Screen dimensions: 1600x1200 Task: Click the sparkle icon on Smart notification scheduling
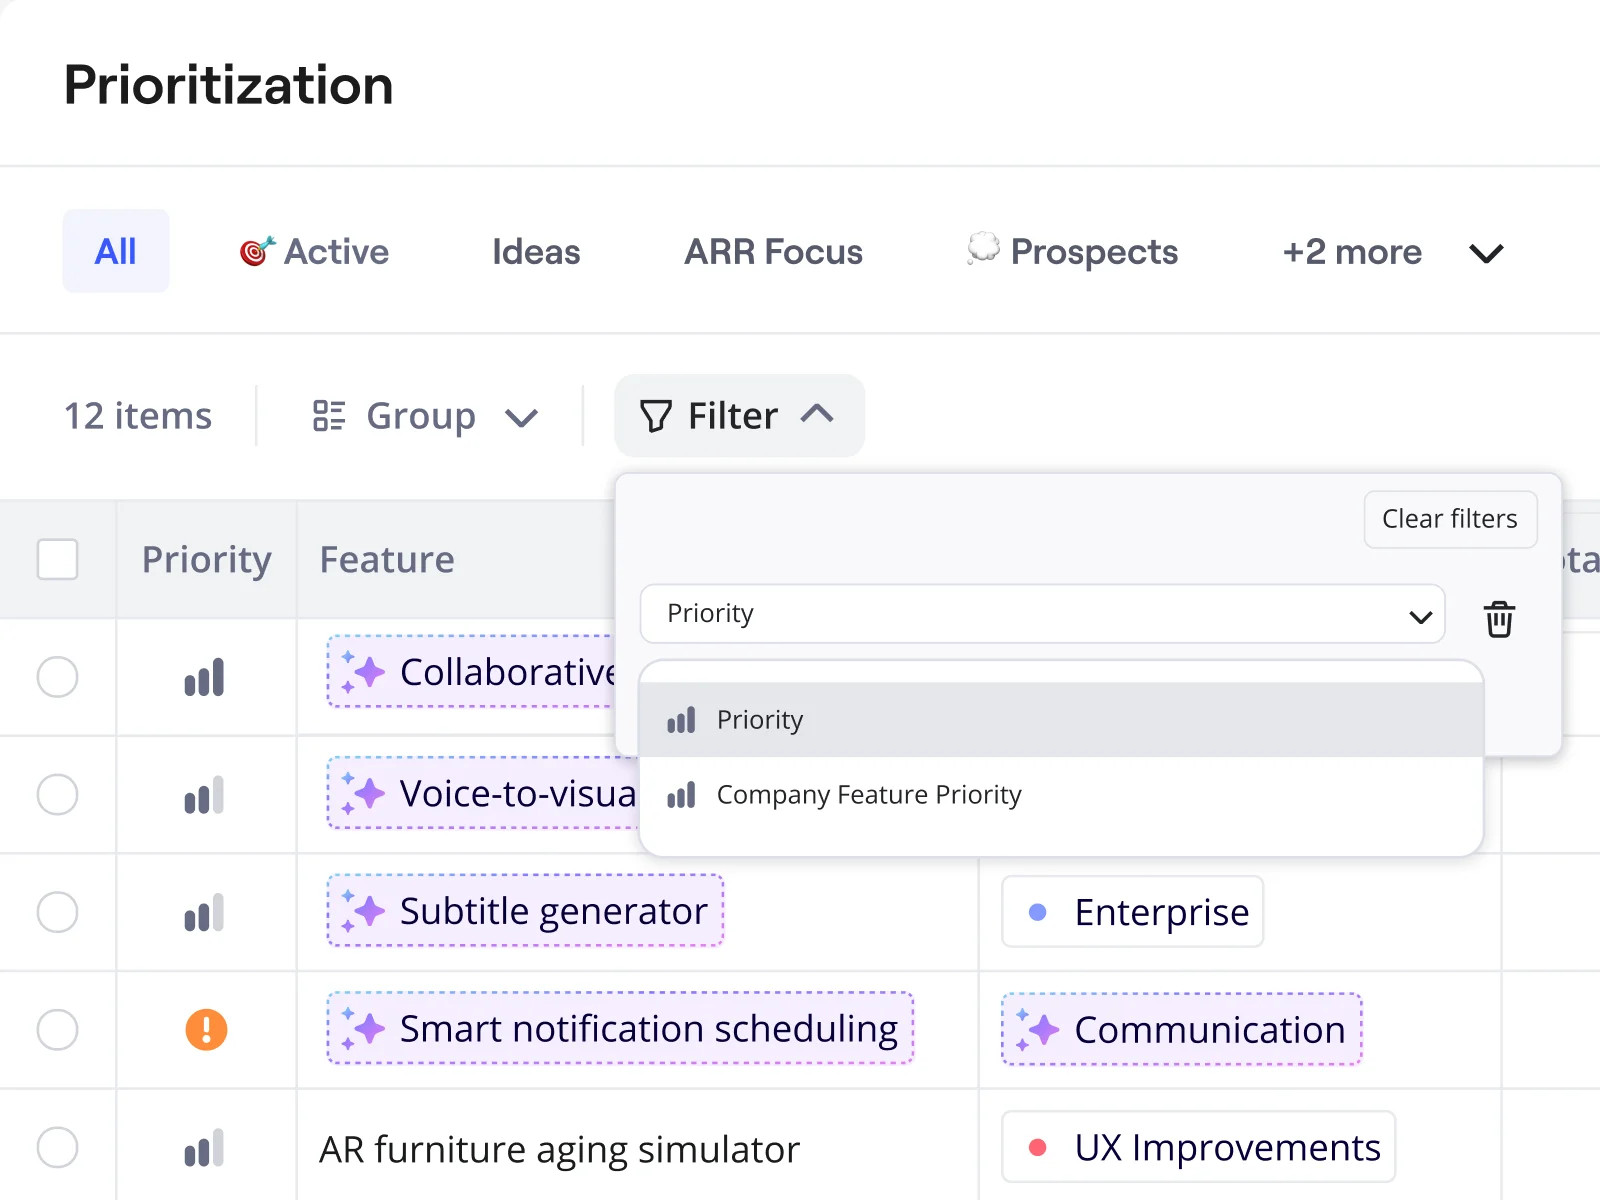pos(361,1028)
